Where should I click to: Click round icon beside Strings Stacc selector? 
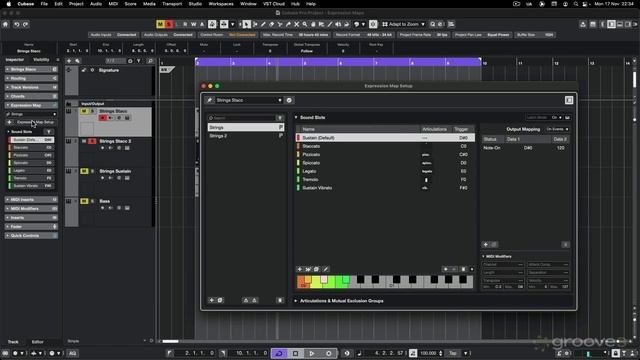289,100
